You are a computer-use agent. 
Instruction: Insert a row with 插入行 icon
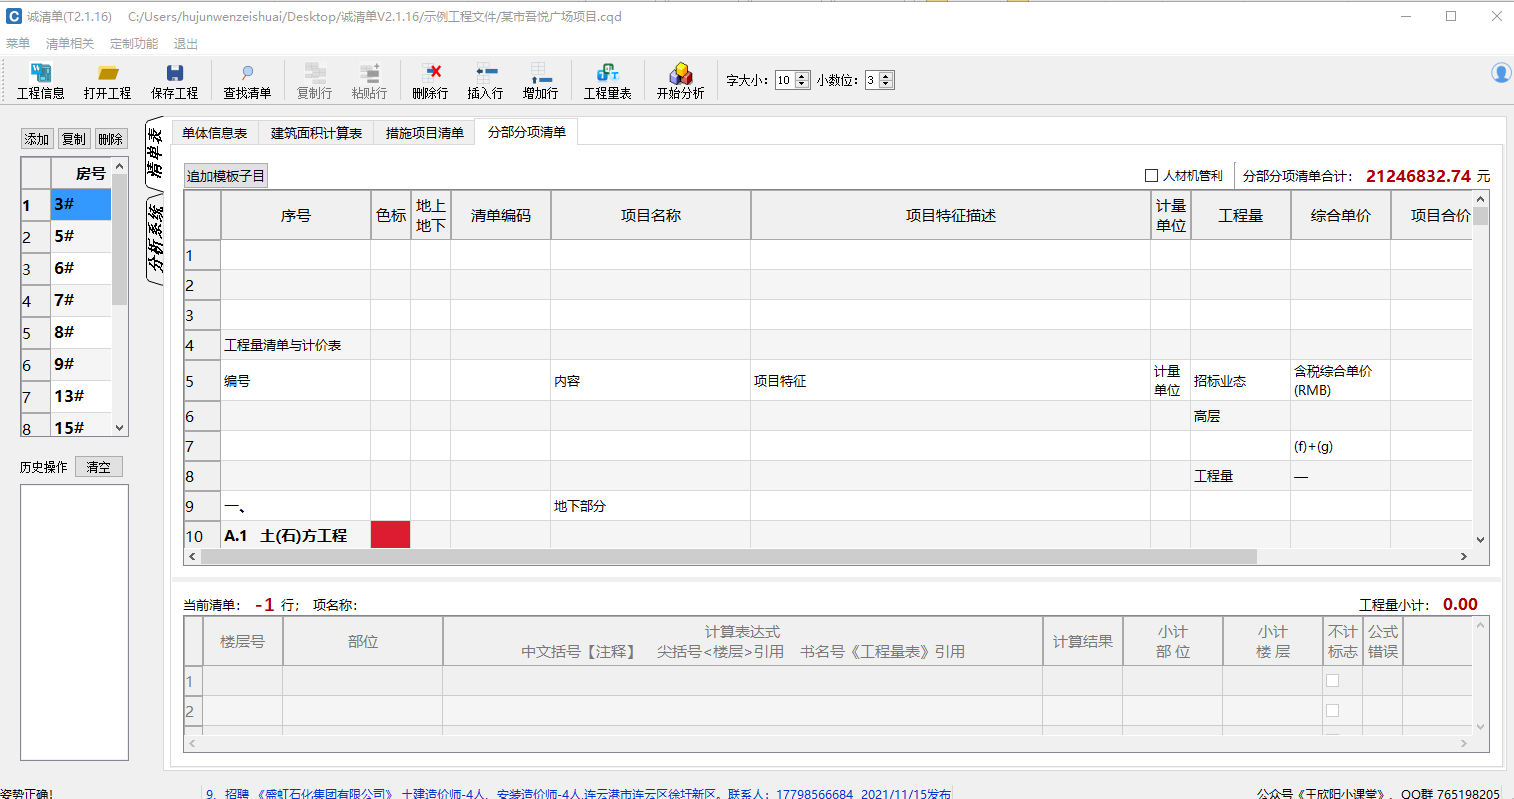(485, 80)
